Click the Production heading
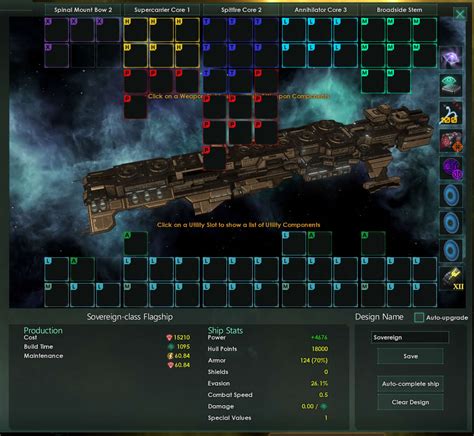Viewport: 474px width, 436px height. click(x=43, y=330)
